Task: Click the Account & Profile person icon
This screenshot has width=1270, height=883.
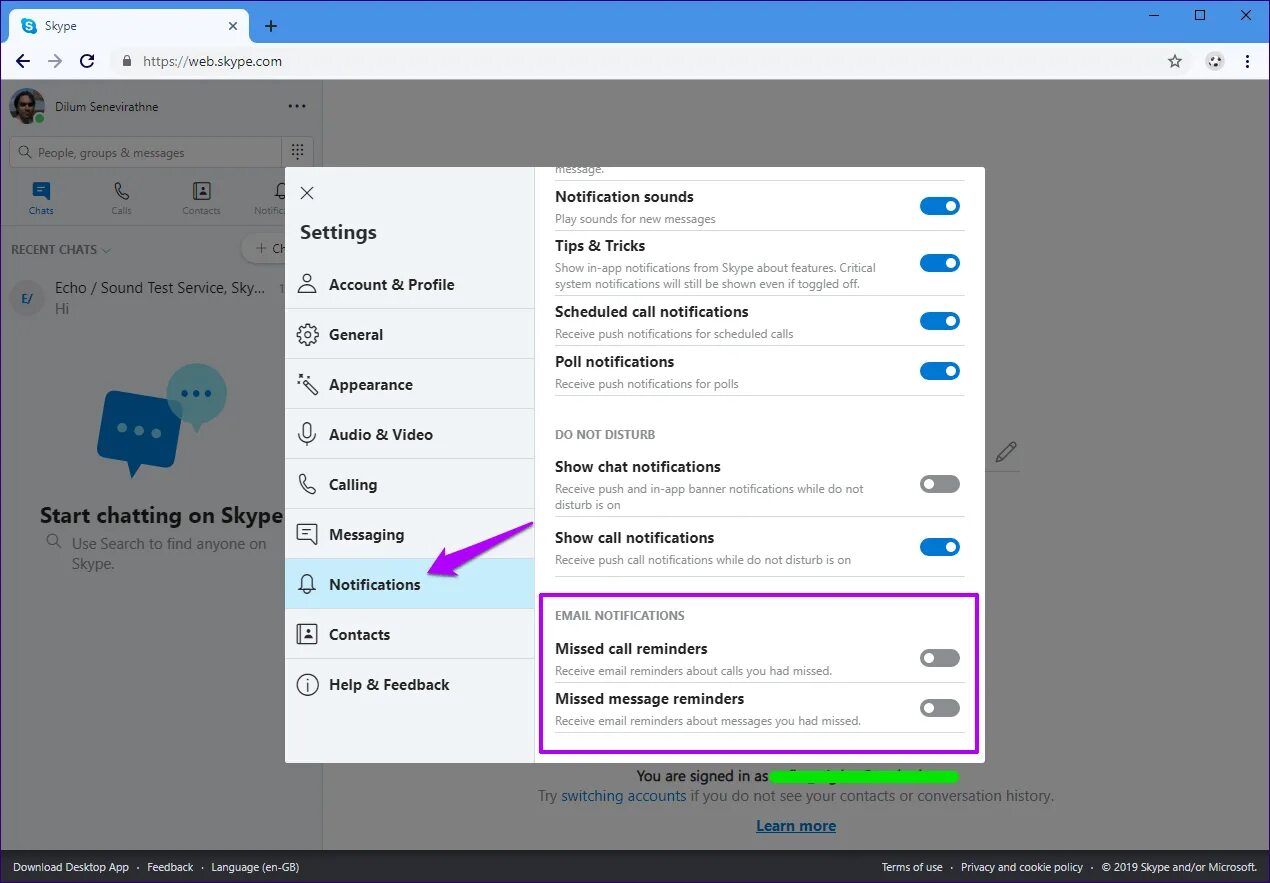Action: 308,284
